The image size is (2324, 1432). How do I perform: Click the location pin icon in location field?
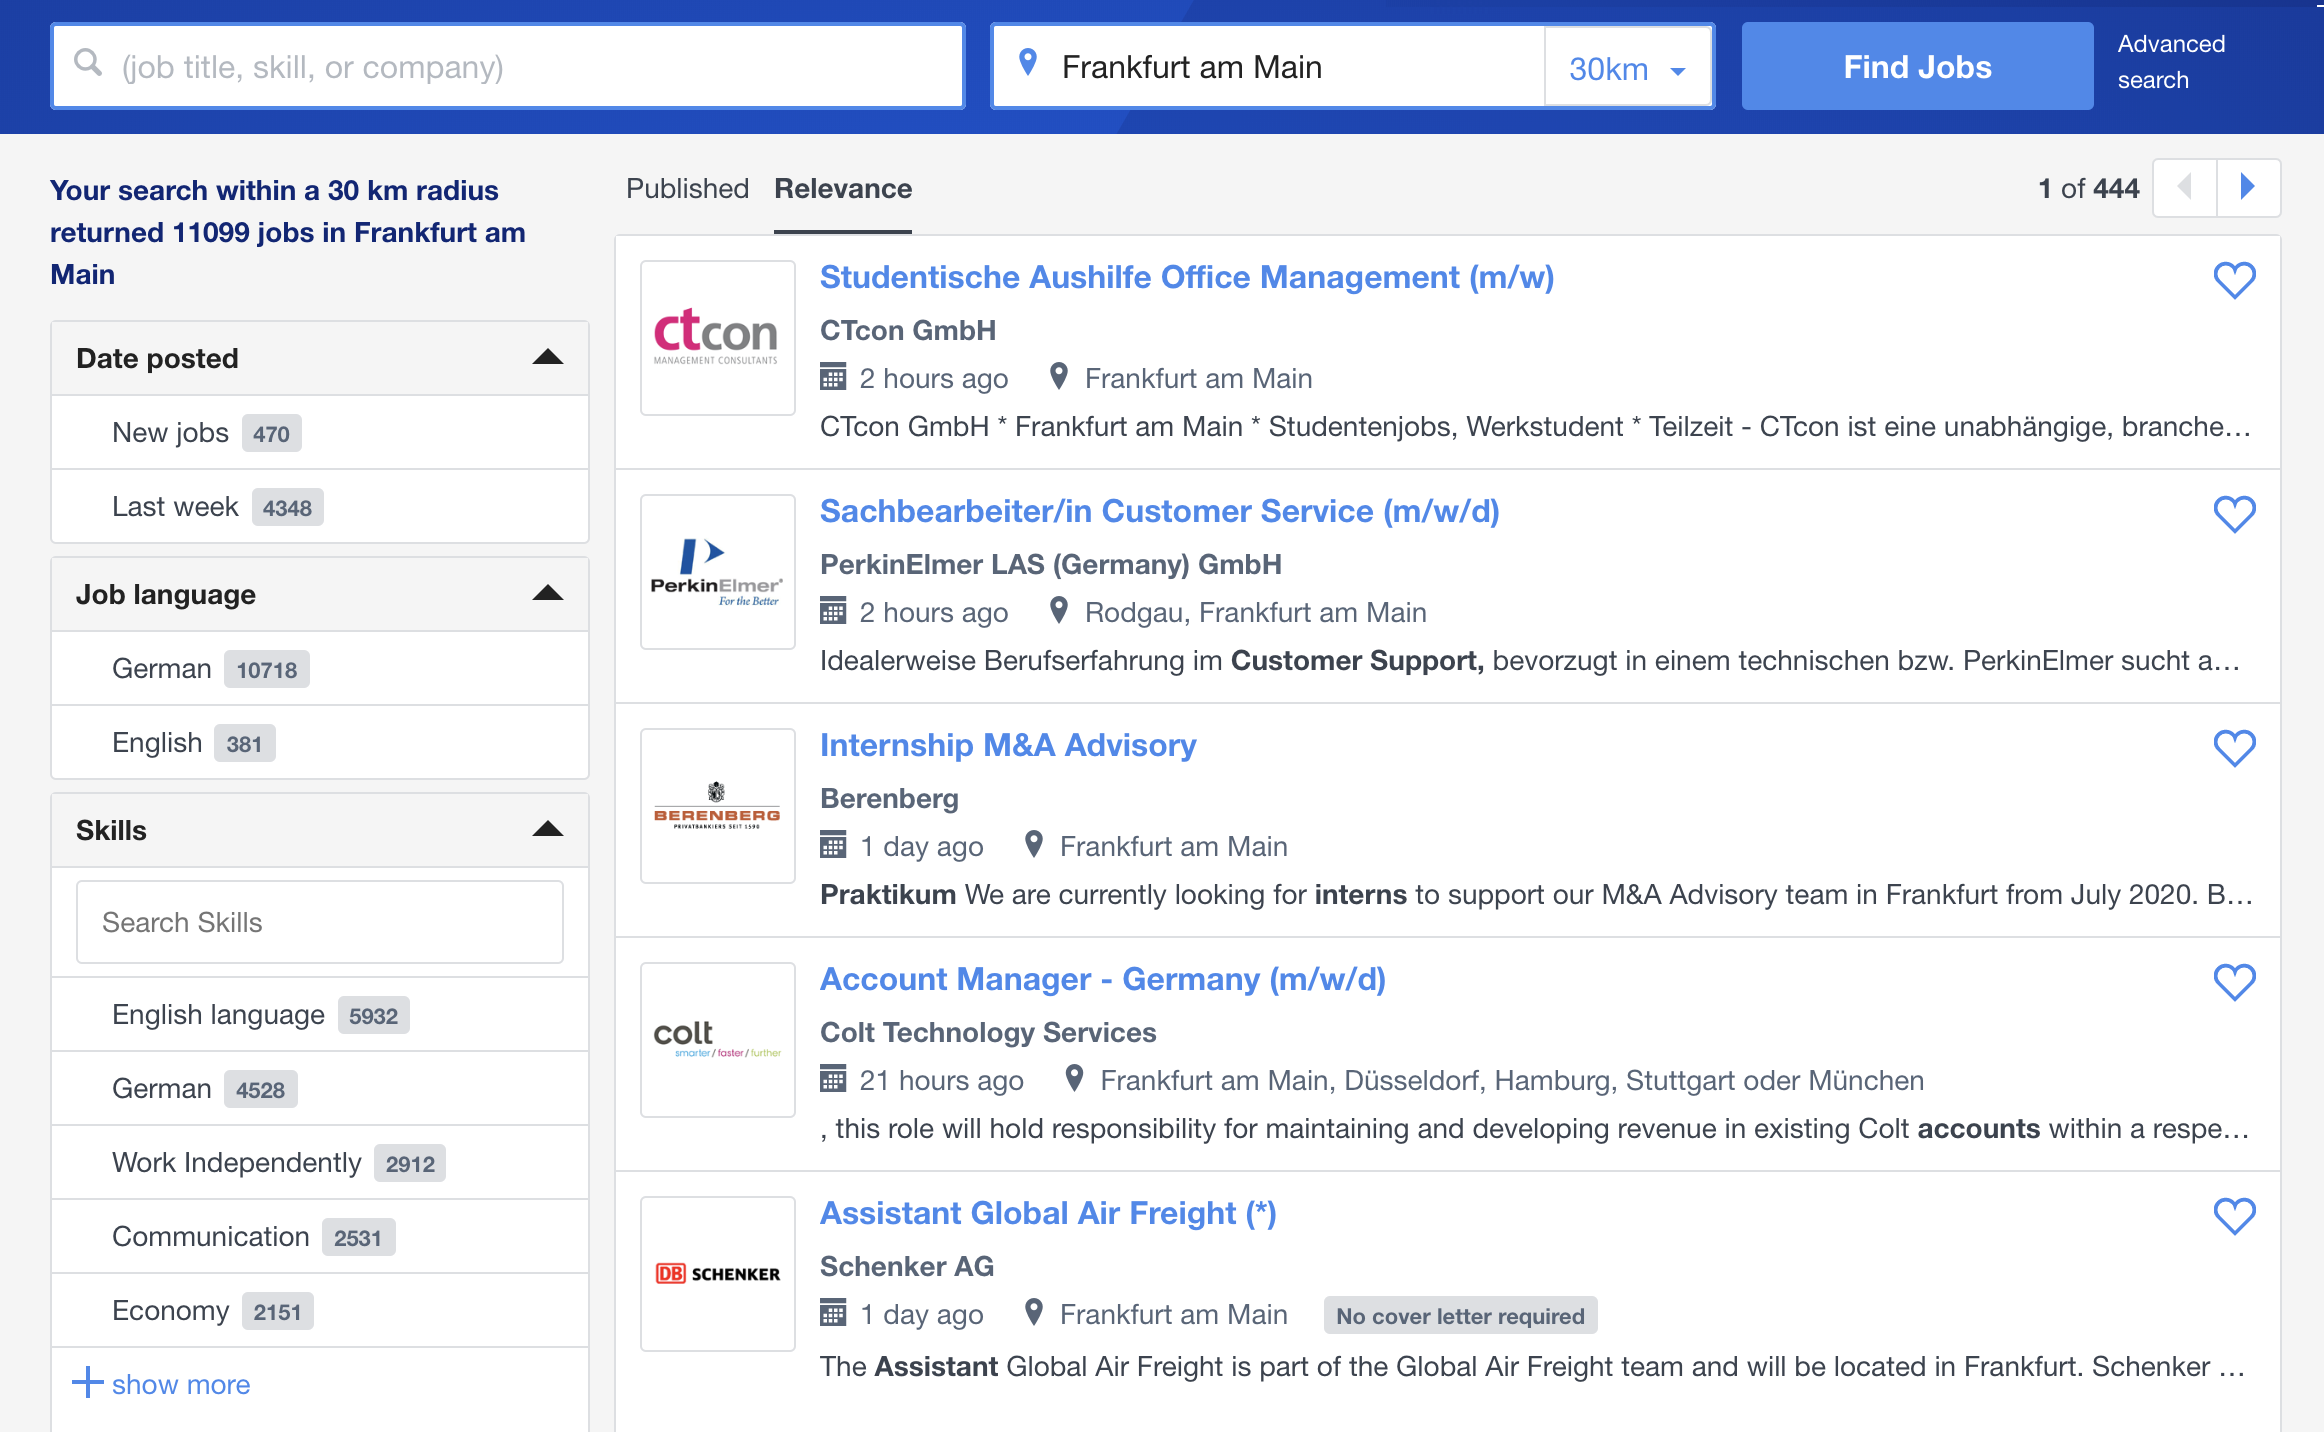[x=1027, y=63]
